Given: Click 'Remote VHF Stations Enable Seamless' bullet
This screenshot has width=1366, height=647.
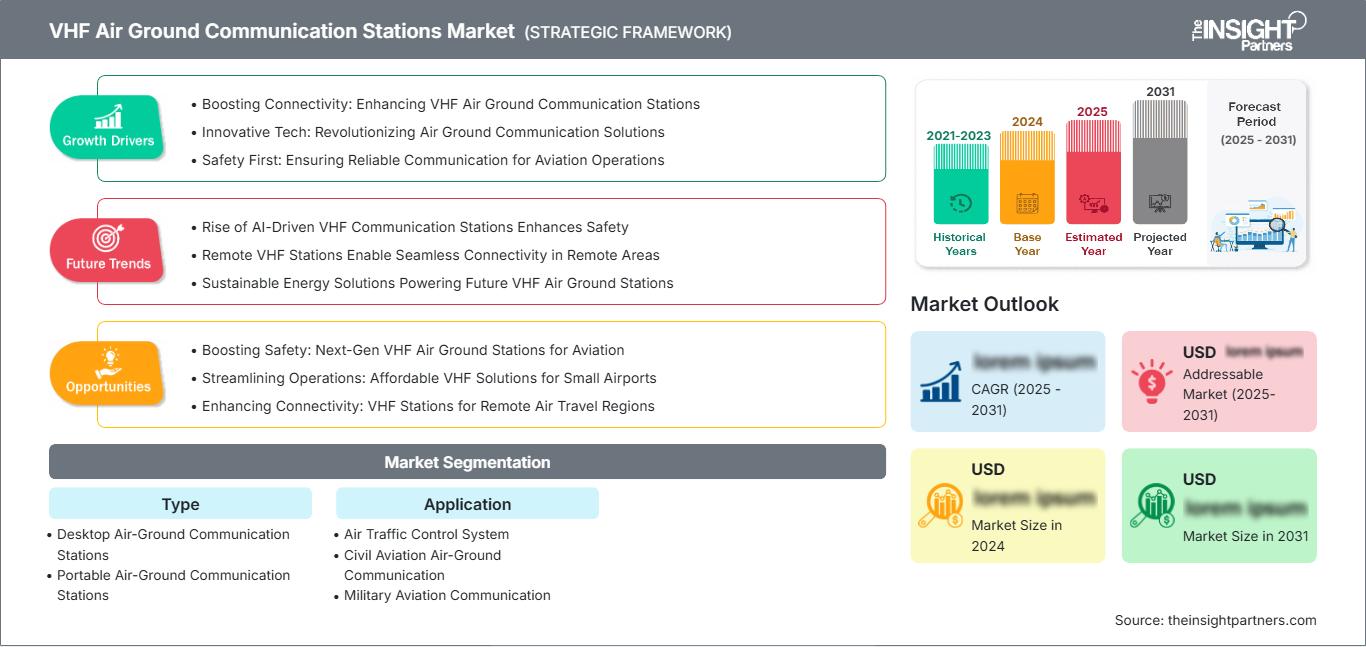Looking at the screenshot, I should [431, 255].
